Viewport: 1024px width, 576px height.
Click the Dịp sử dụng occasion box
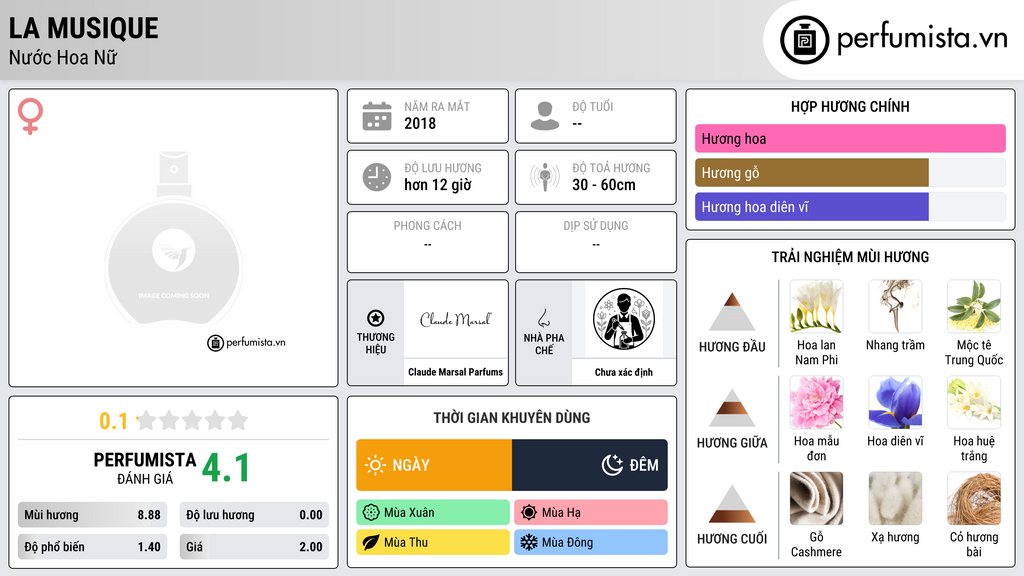[x=596, y=242]
